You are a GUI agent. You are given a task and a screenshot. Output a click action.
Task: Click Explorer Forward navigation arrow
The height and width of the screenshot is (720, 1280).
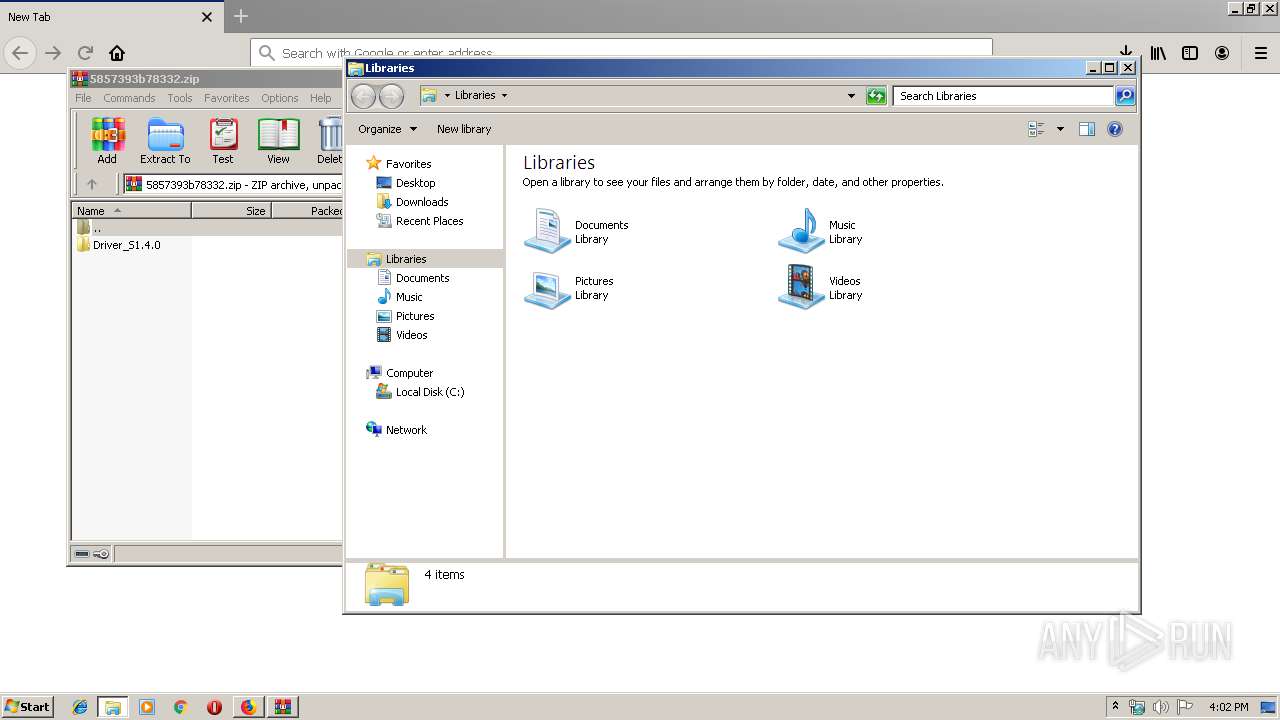click(391, 96)
